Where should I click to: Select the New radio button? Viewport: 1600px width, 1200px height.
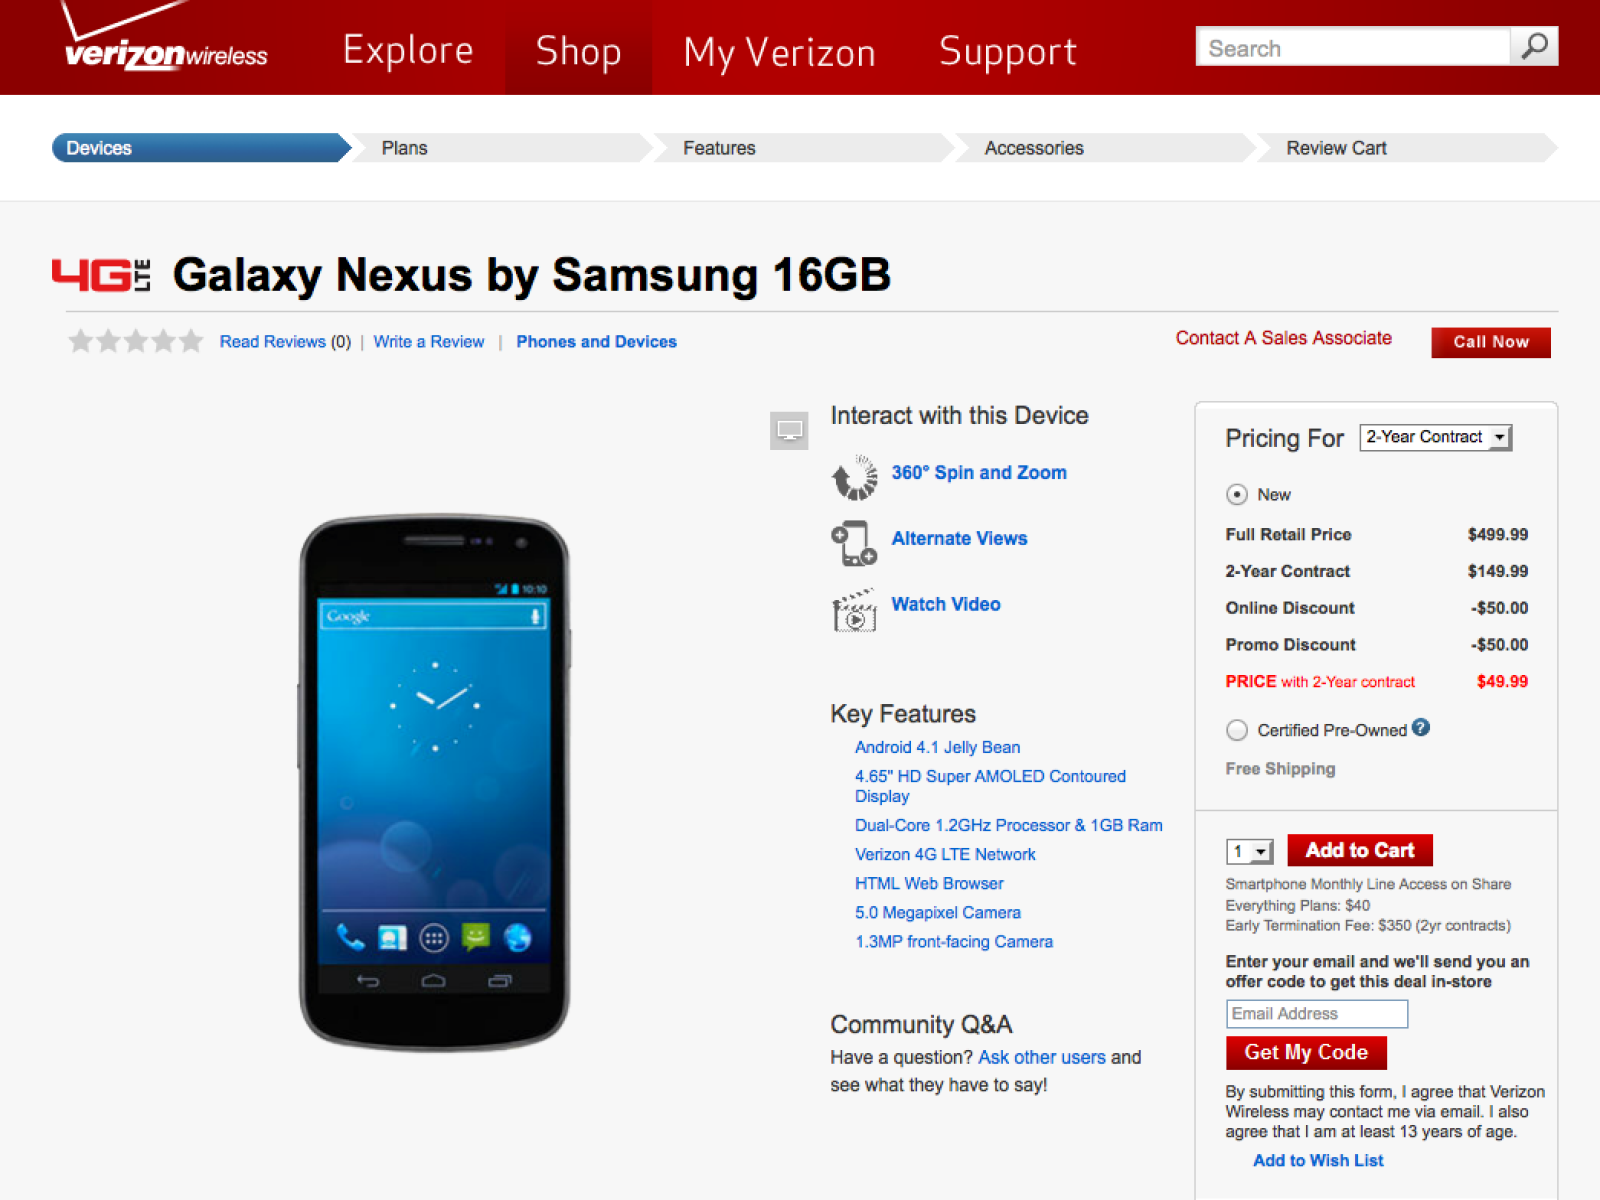point(1237,495)
